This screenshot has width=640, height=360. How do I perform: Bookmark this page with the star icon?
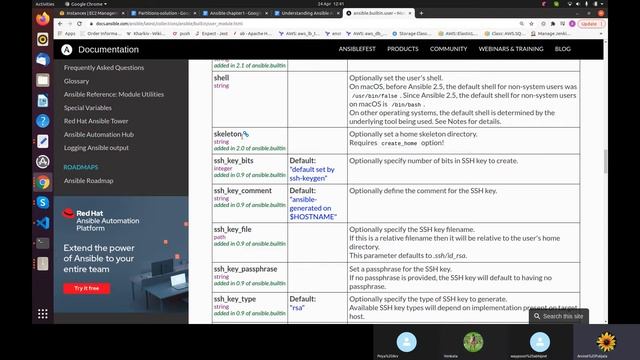click(x=531, y=24)
